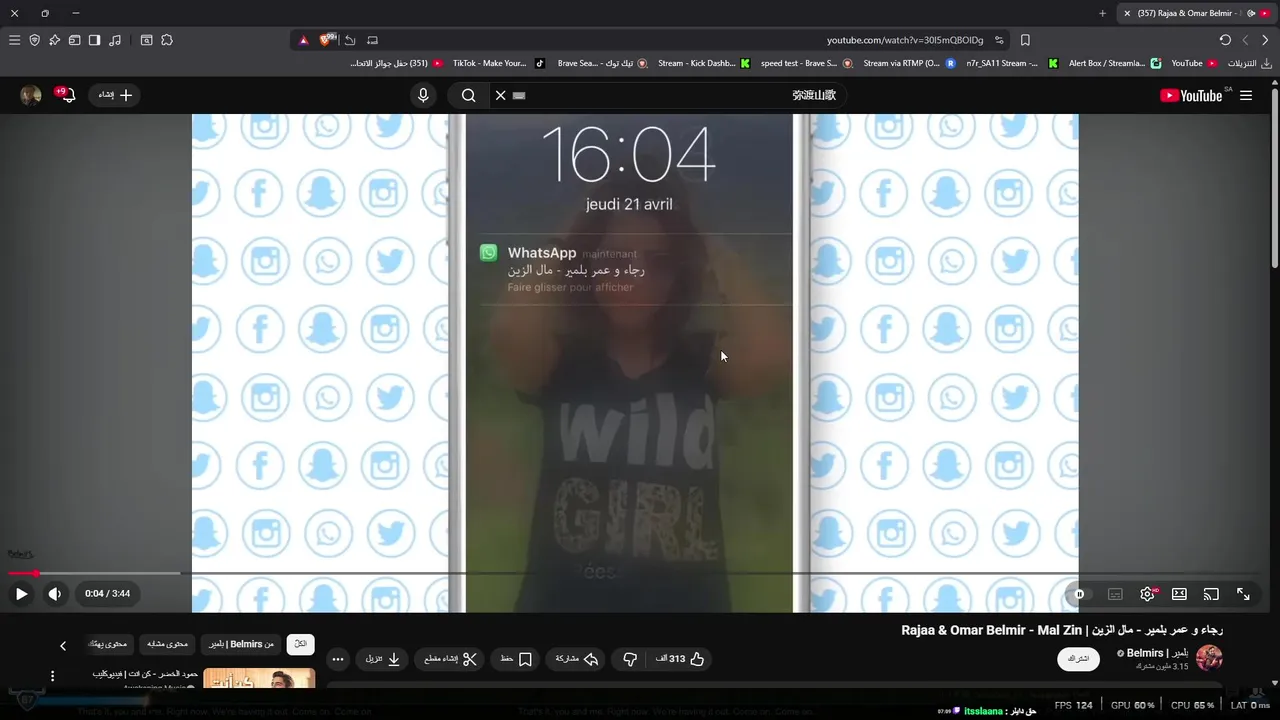Open the YouTube guide hamburger menu
This screenshot has height=720, width=1280.
coord(1246,95)
